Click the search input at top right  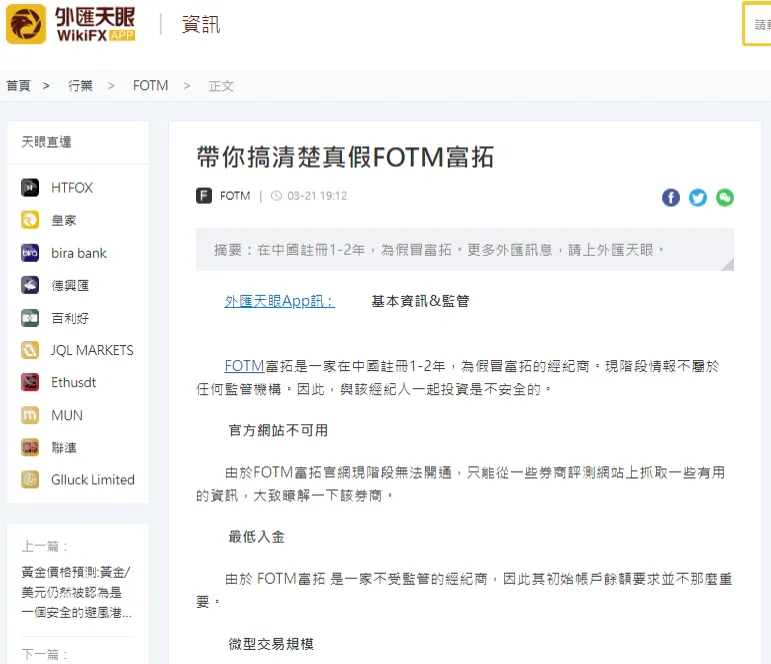tap(757, 24)
